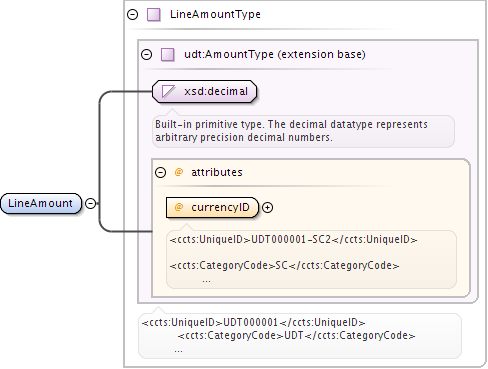Click the udt:AmountType type icon
Screen dimensions: 488x369
pos(167,54)
